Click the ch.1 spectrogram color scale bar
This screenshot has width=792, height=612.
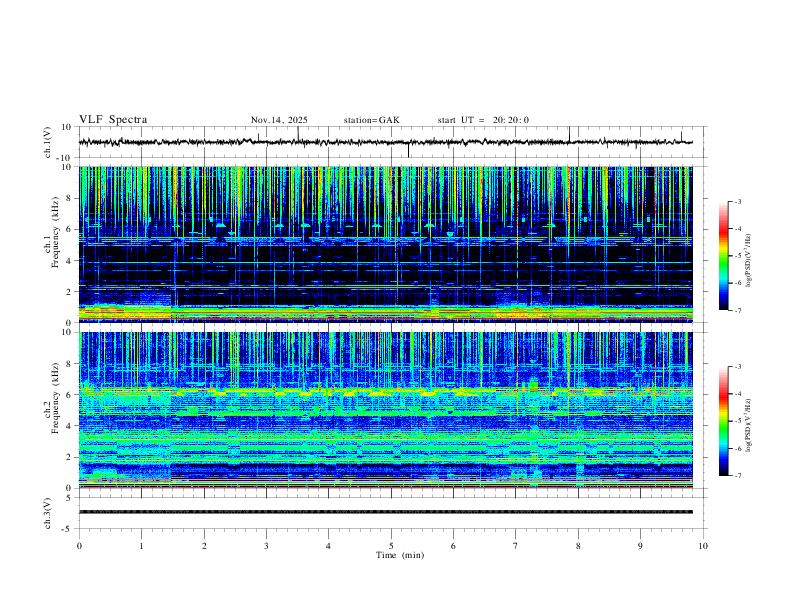[x=723, y=256]
